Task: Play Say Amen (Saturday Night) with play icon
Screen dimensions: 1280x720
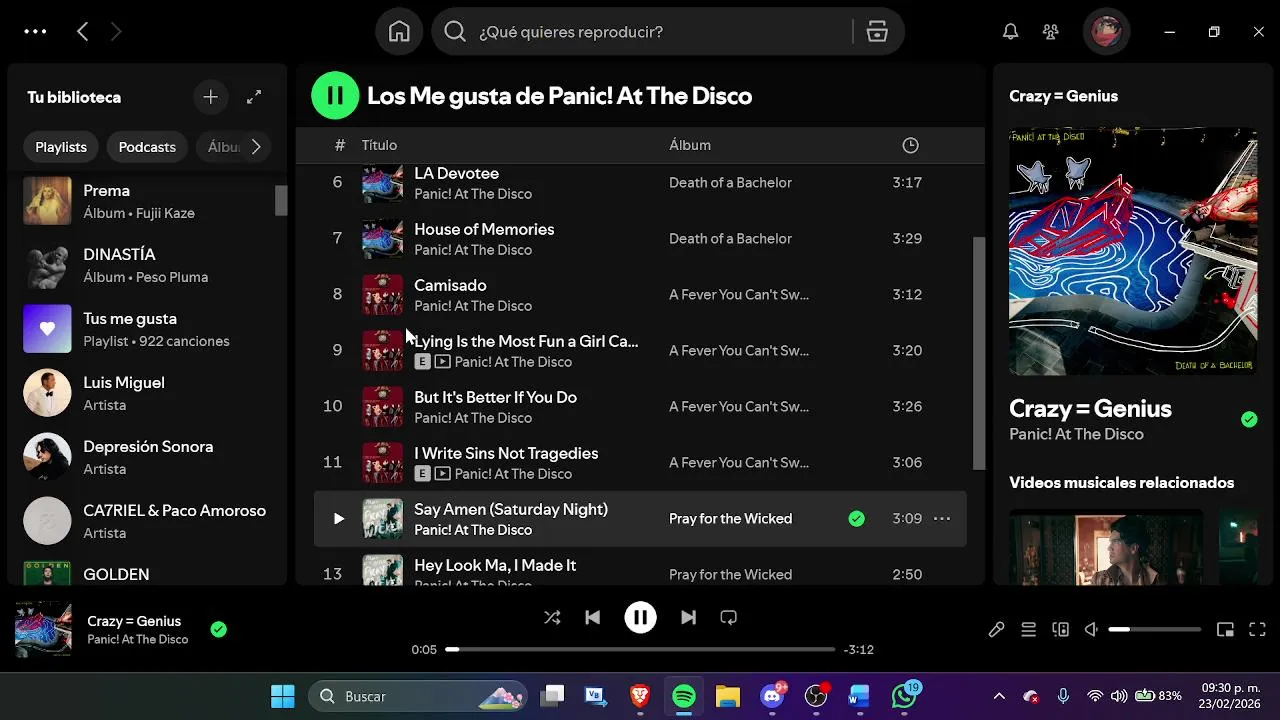Action: (x=338, y=518)
